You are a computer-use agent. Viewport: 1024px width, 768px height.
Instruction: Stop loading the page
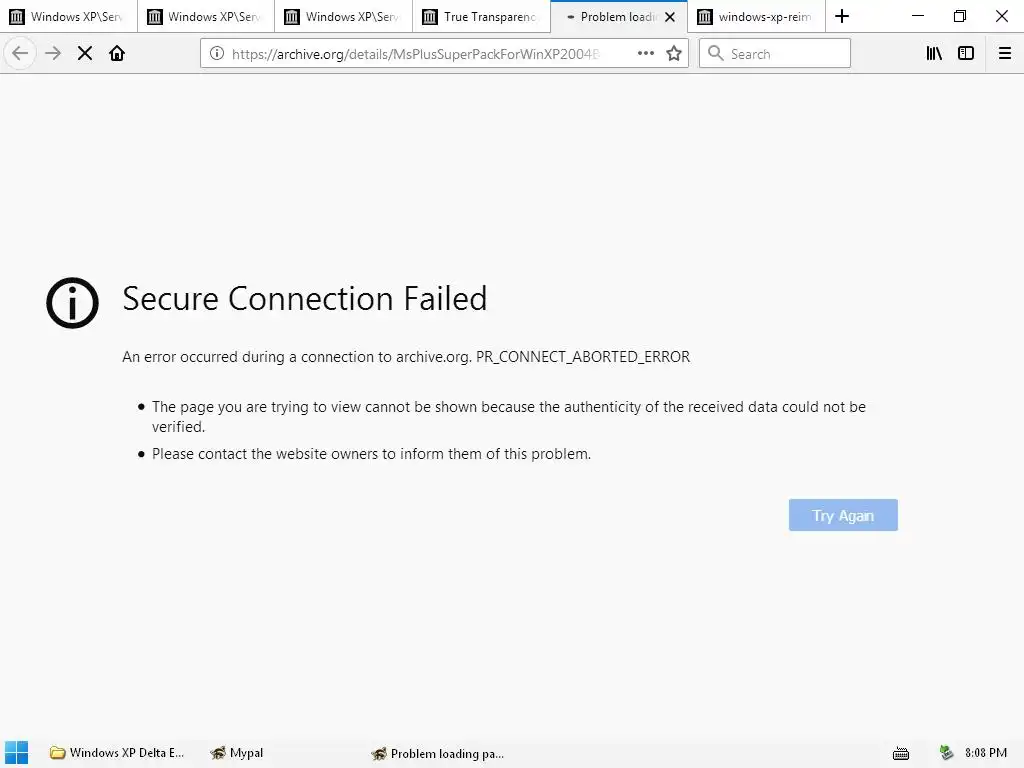[85, 53]
